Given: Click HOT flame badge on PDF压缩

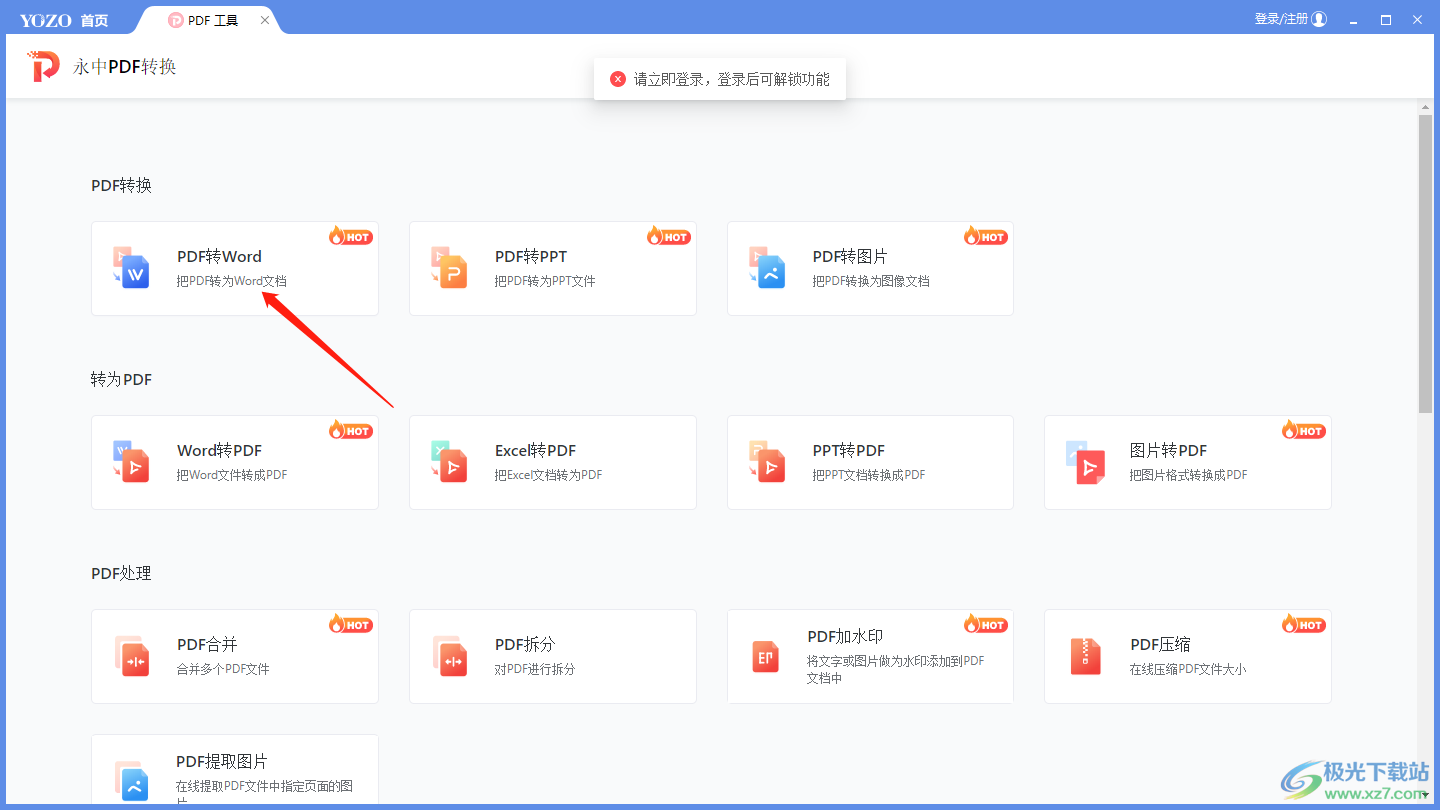Looking at the screenshot, I should click(1303, 624).
